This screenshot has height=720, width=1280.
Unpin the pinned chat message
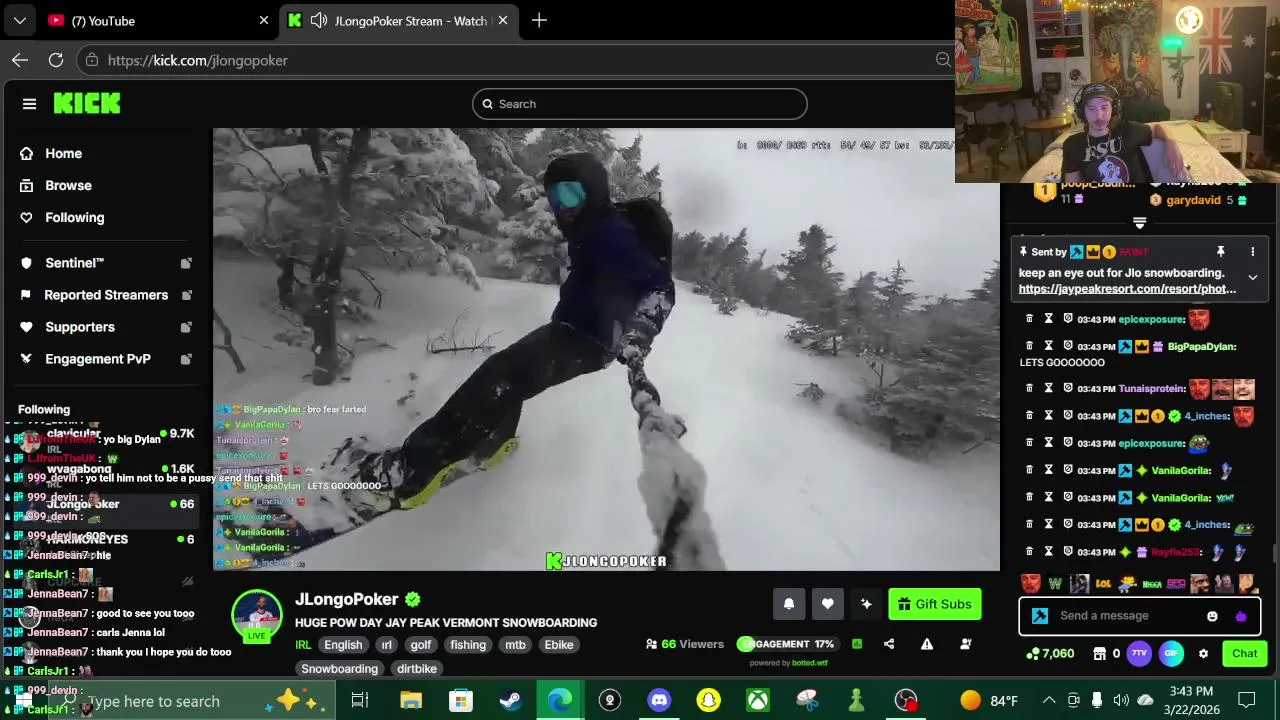[x=1220, y=252]
